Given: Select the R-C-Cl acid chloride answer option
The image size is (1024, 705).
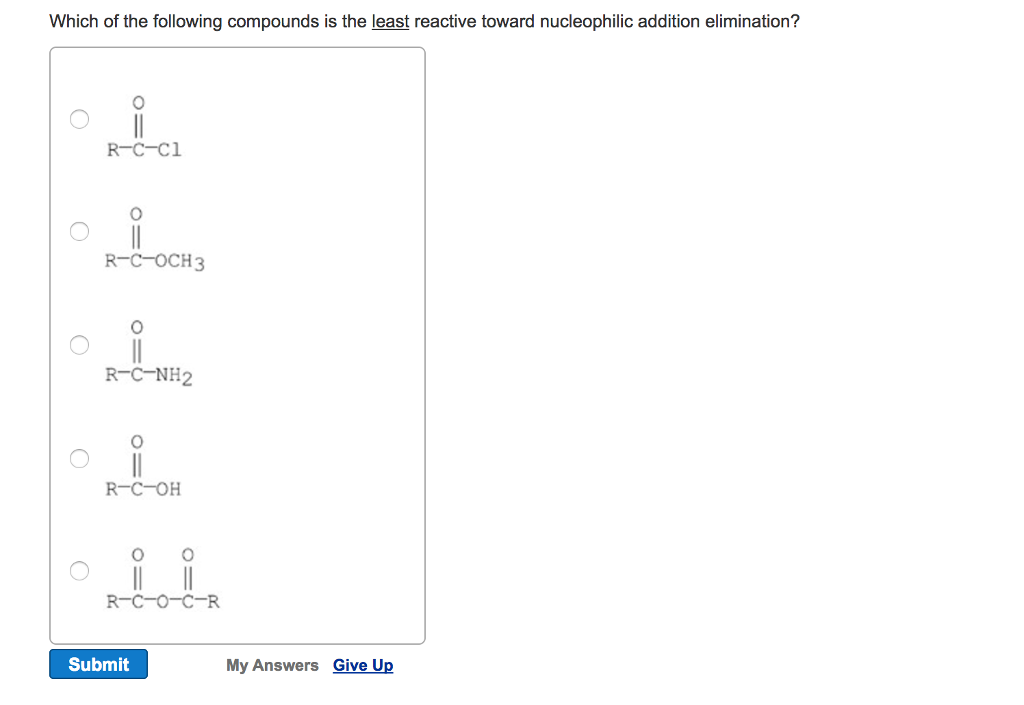Looking at the screenshot, I should pyautogui.click(x=79, y=119).
